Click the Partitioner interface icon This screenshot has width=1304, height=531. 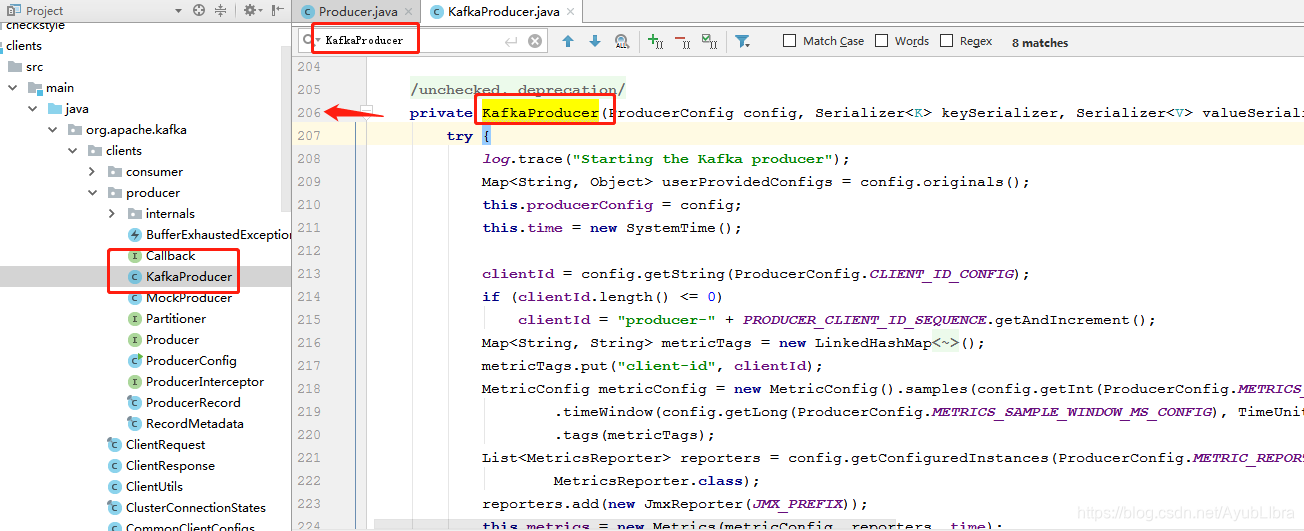(135, 319)
